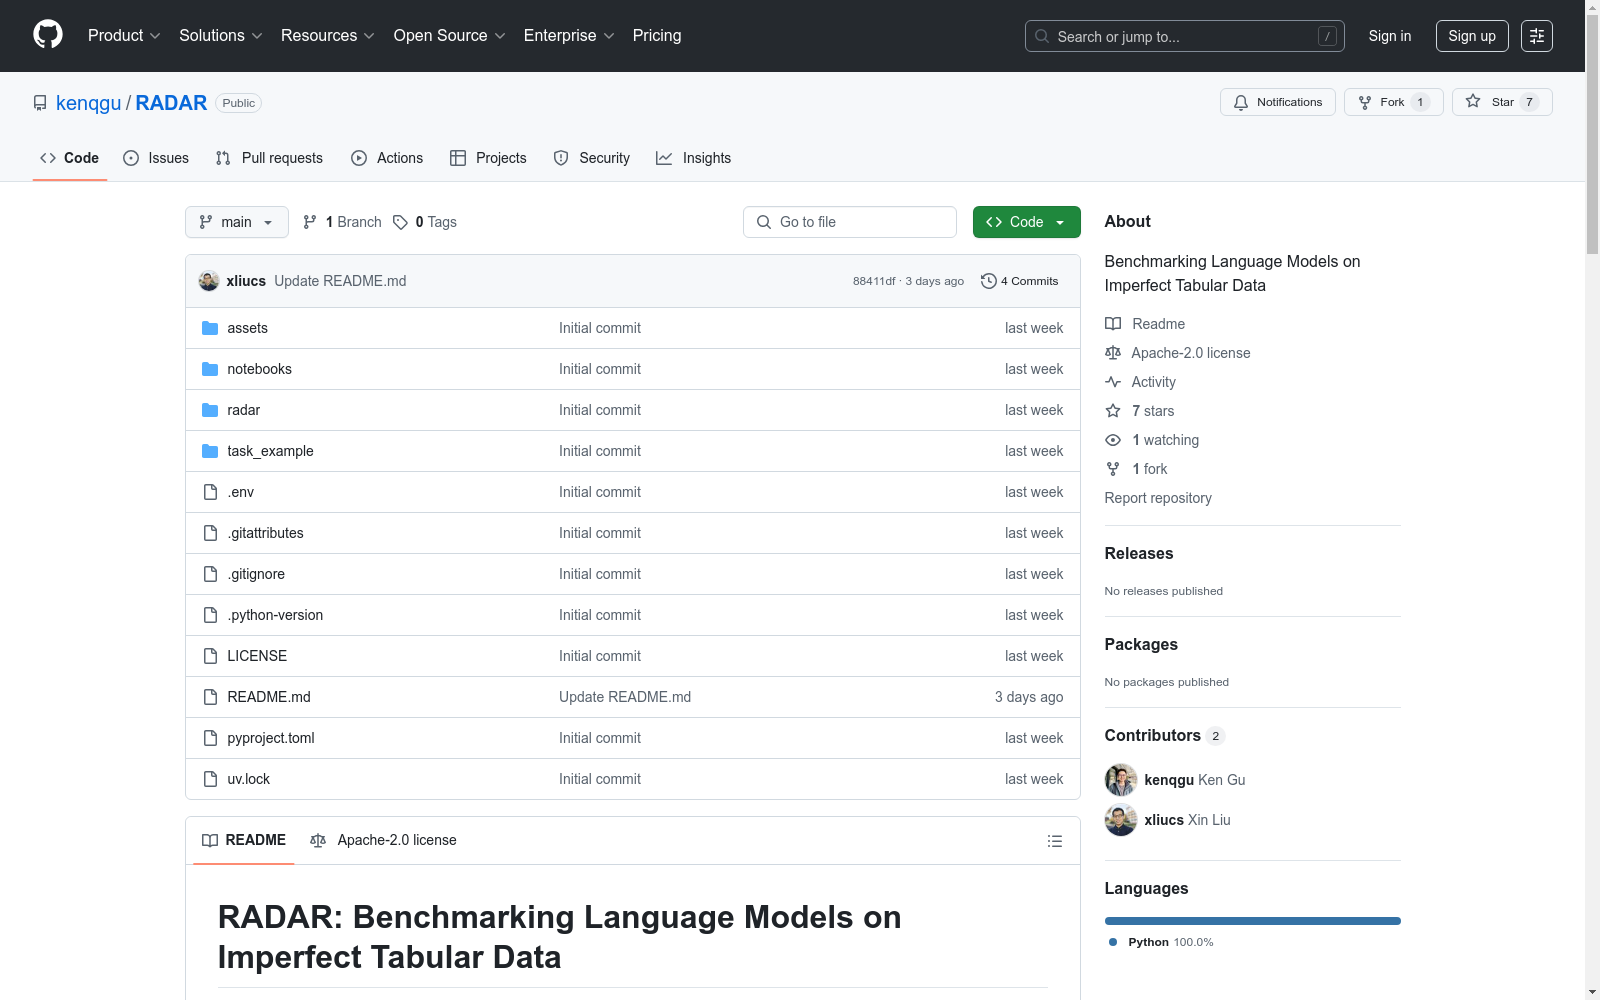This screenshot has width=1600, height=1000.
Task: Open the Releases section heading
Action: click(1139, 553)
